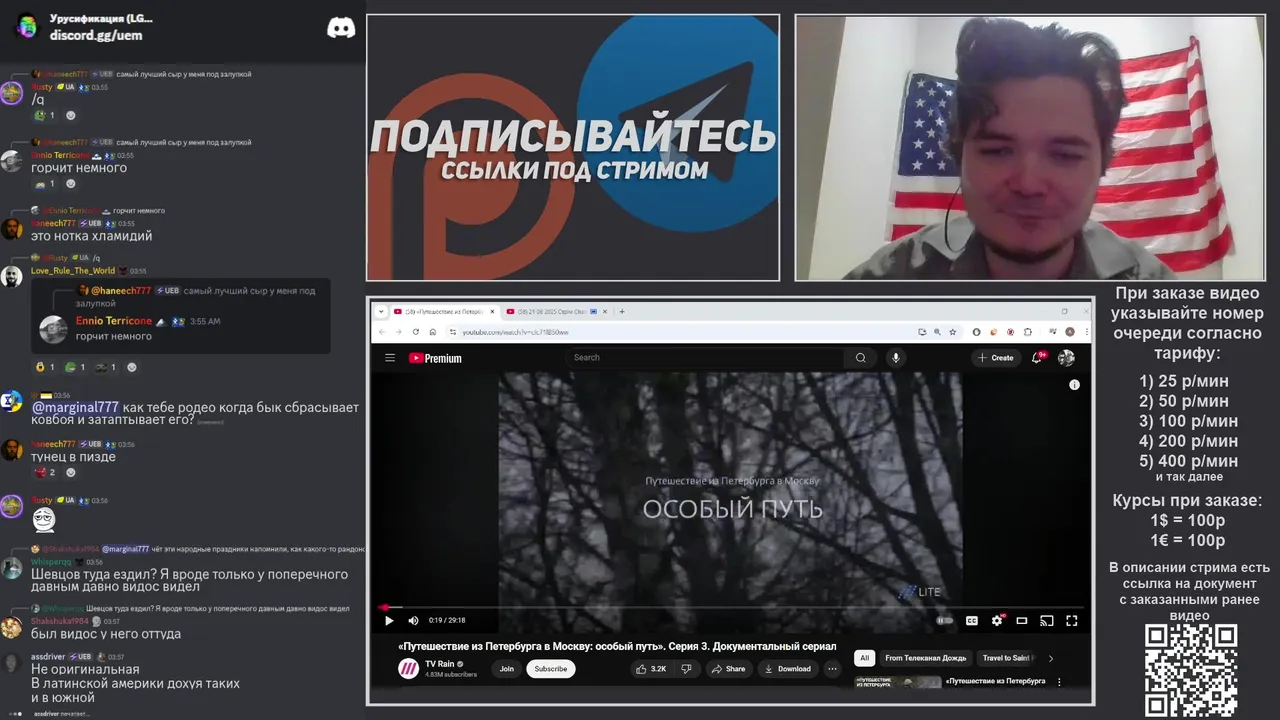Toggle closed captions CC button

coord(971,621)
